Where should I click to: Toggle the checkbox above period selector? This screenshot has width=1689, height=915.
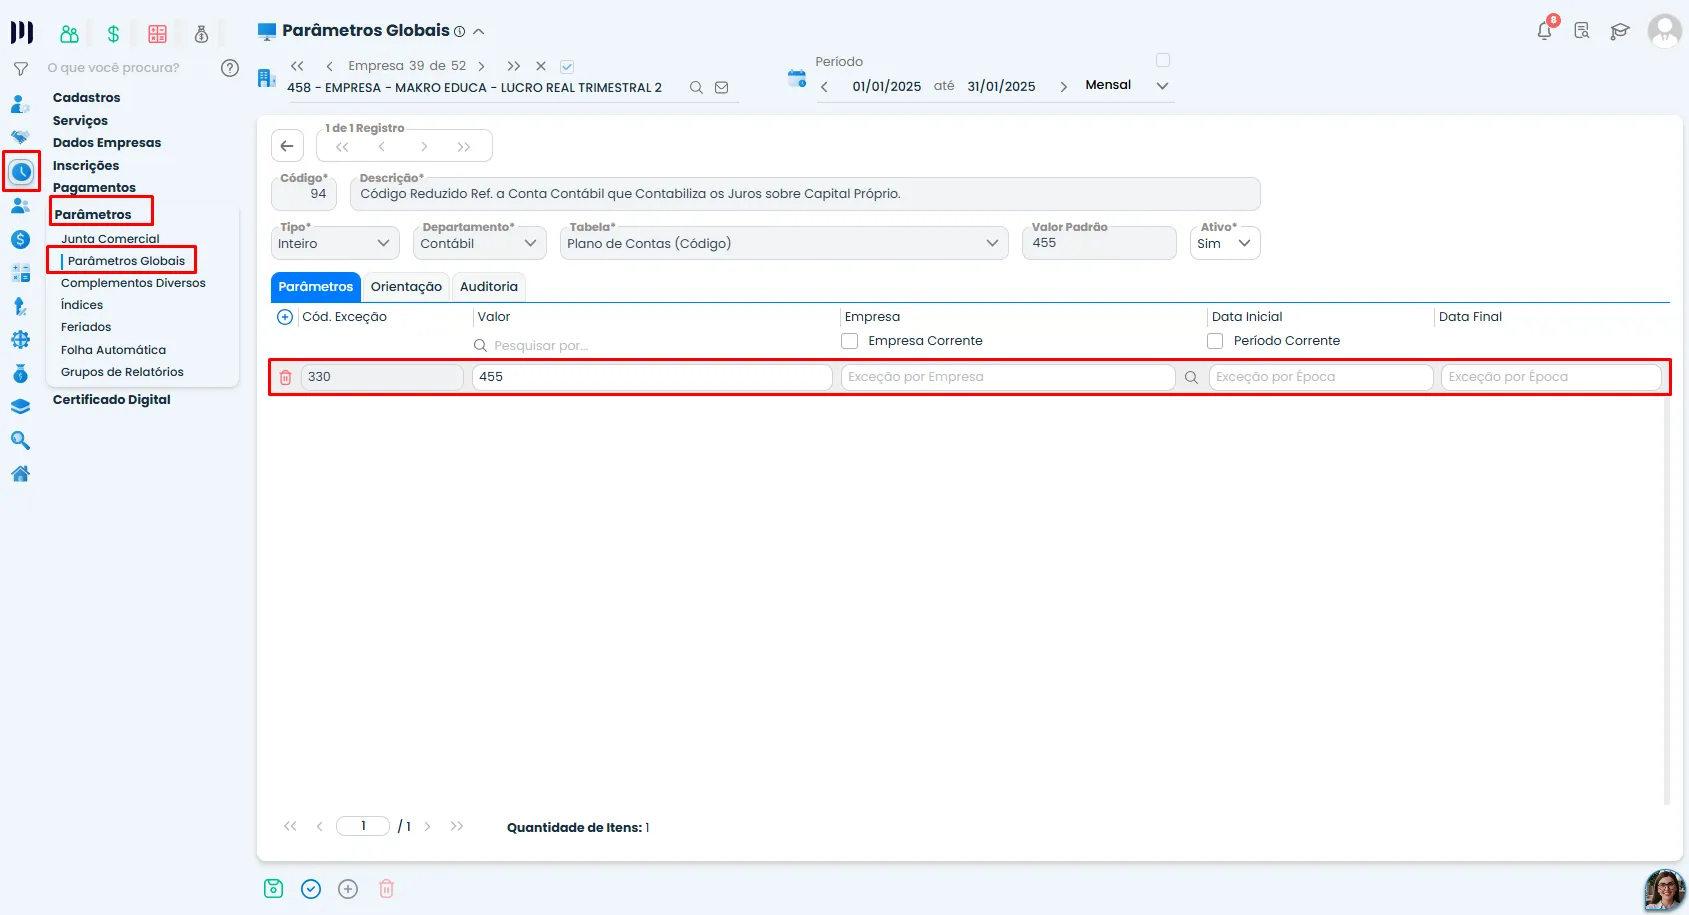1163,60
